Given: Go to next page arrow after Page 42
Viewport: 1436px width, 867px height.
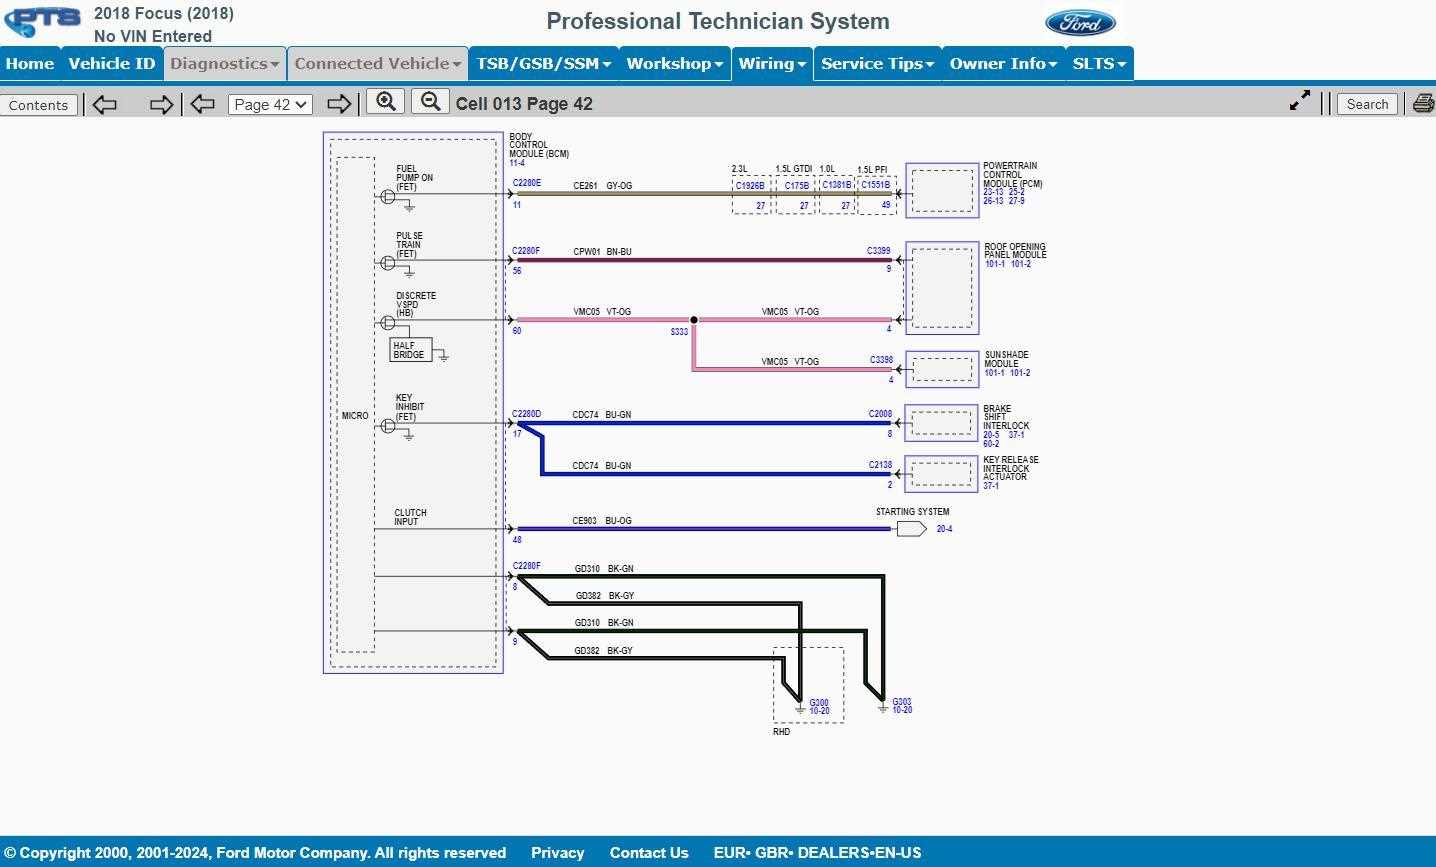Looking at the screenshot, I should tap(339, 104).
